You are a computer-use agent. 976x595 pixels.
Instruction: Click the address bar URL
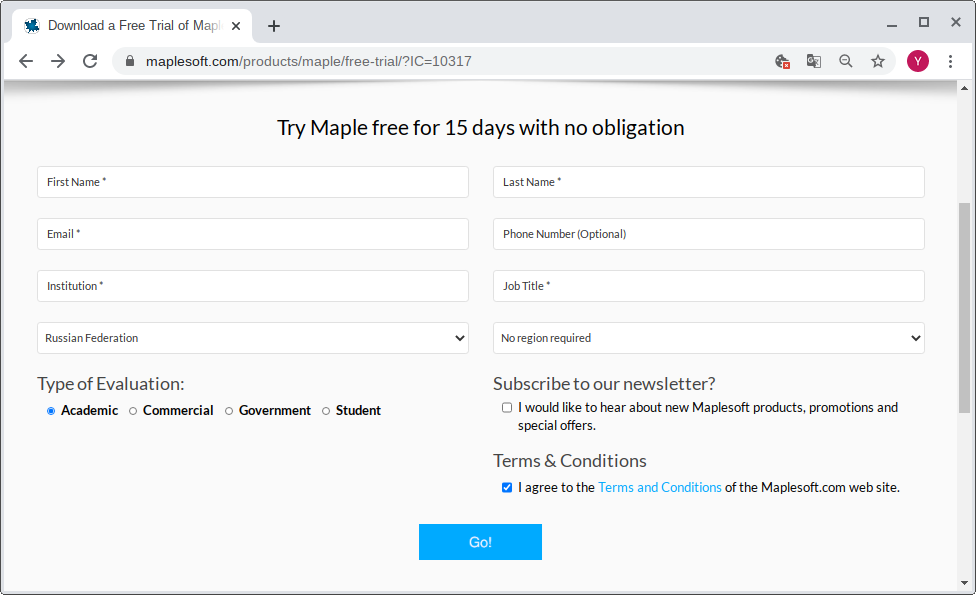tap(308, 61)
